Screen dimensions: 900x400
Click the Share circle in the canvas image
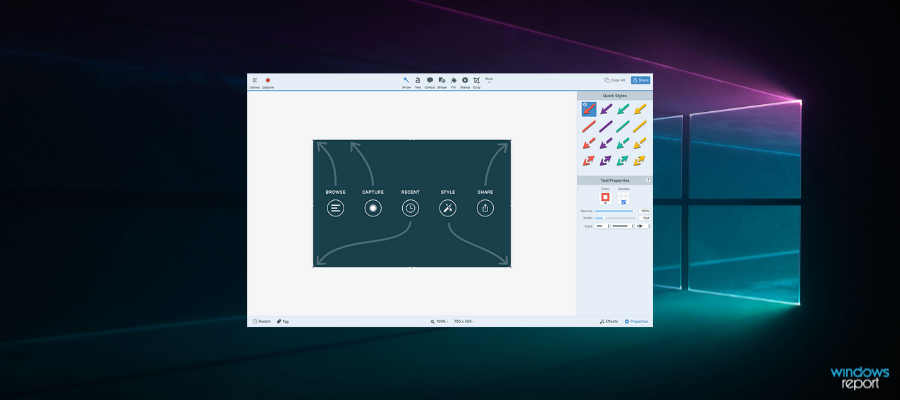coord(485,208)
